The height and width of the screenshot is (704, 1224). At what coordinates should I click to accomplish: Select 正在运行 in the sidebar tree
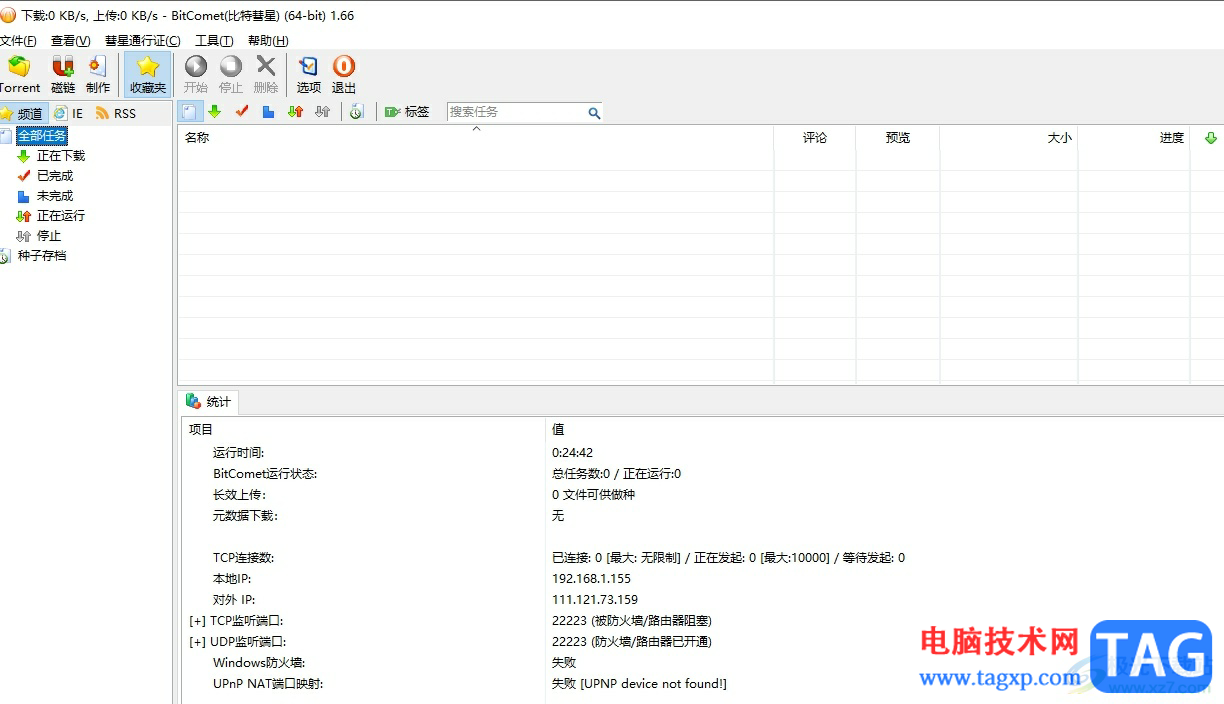click(61, 216)
